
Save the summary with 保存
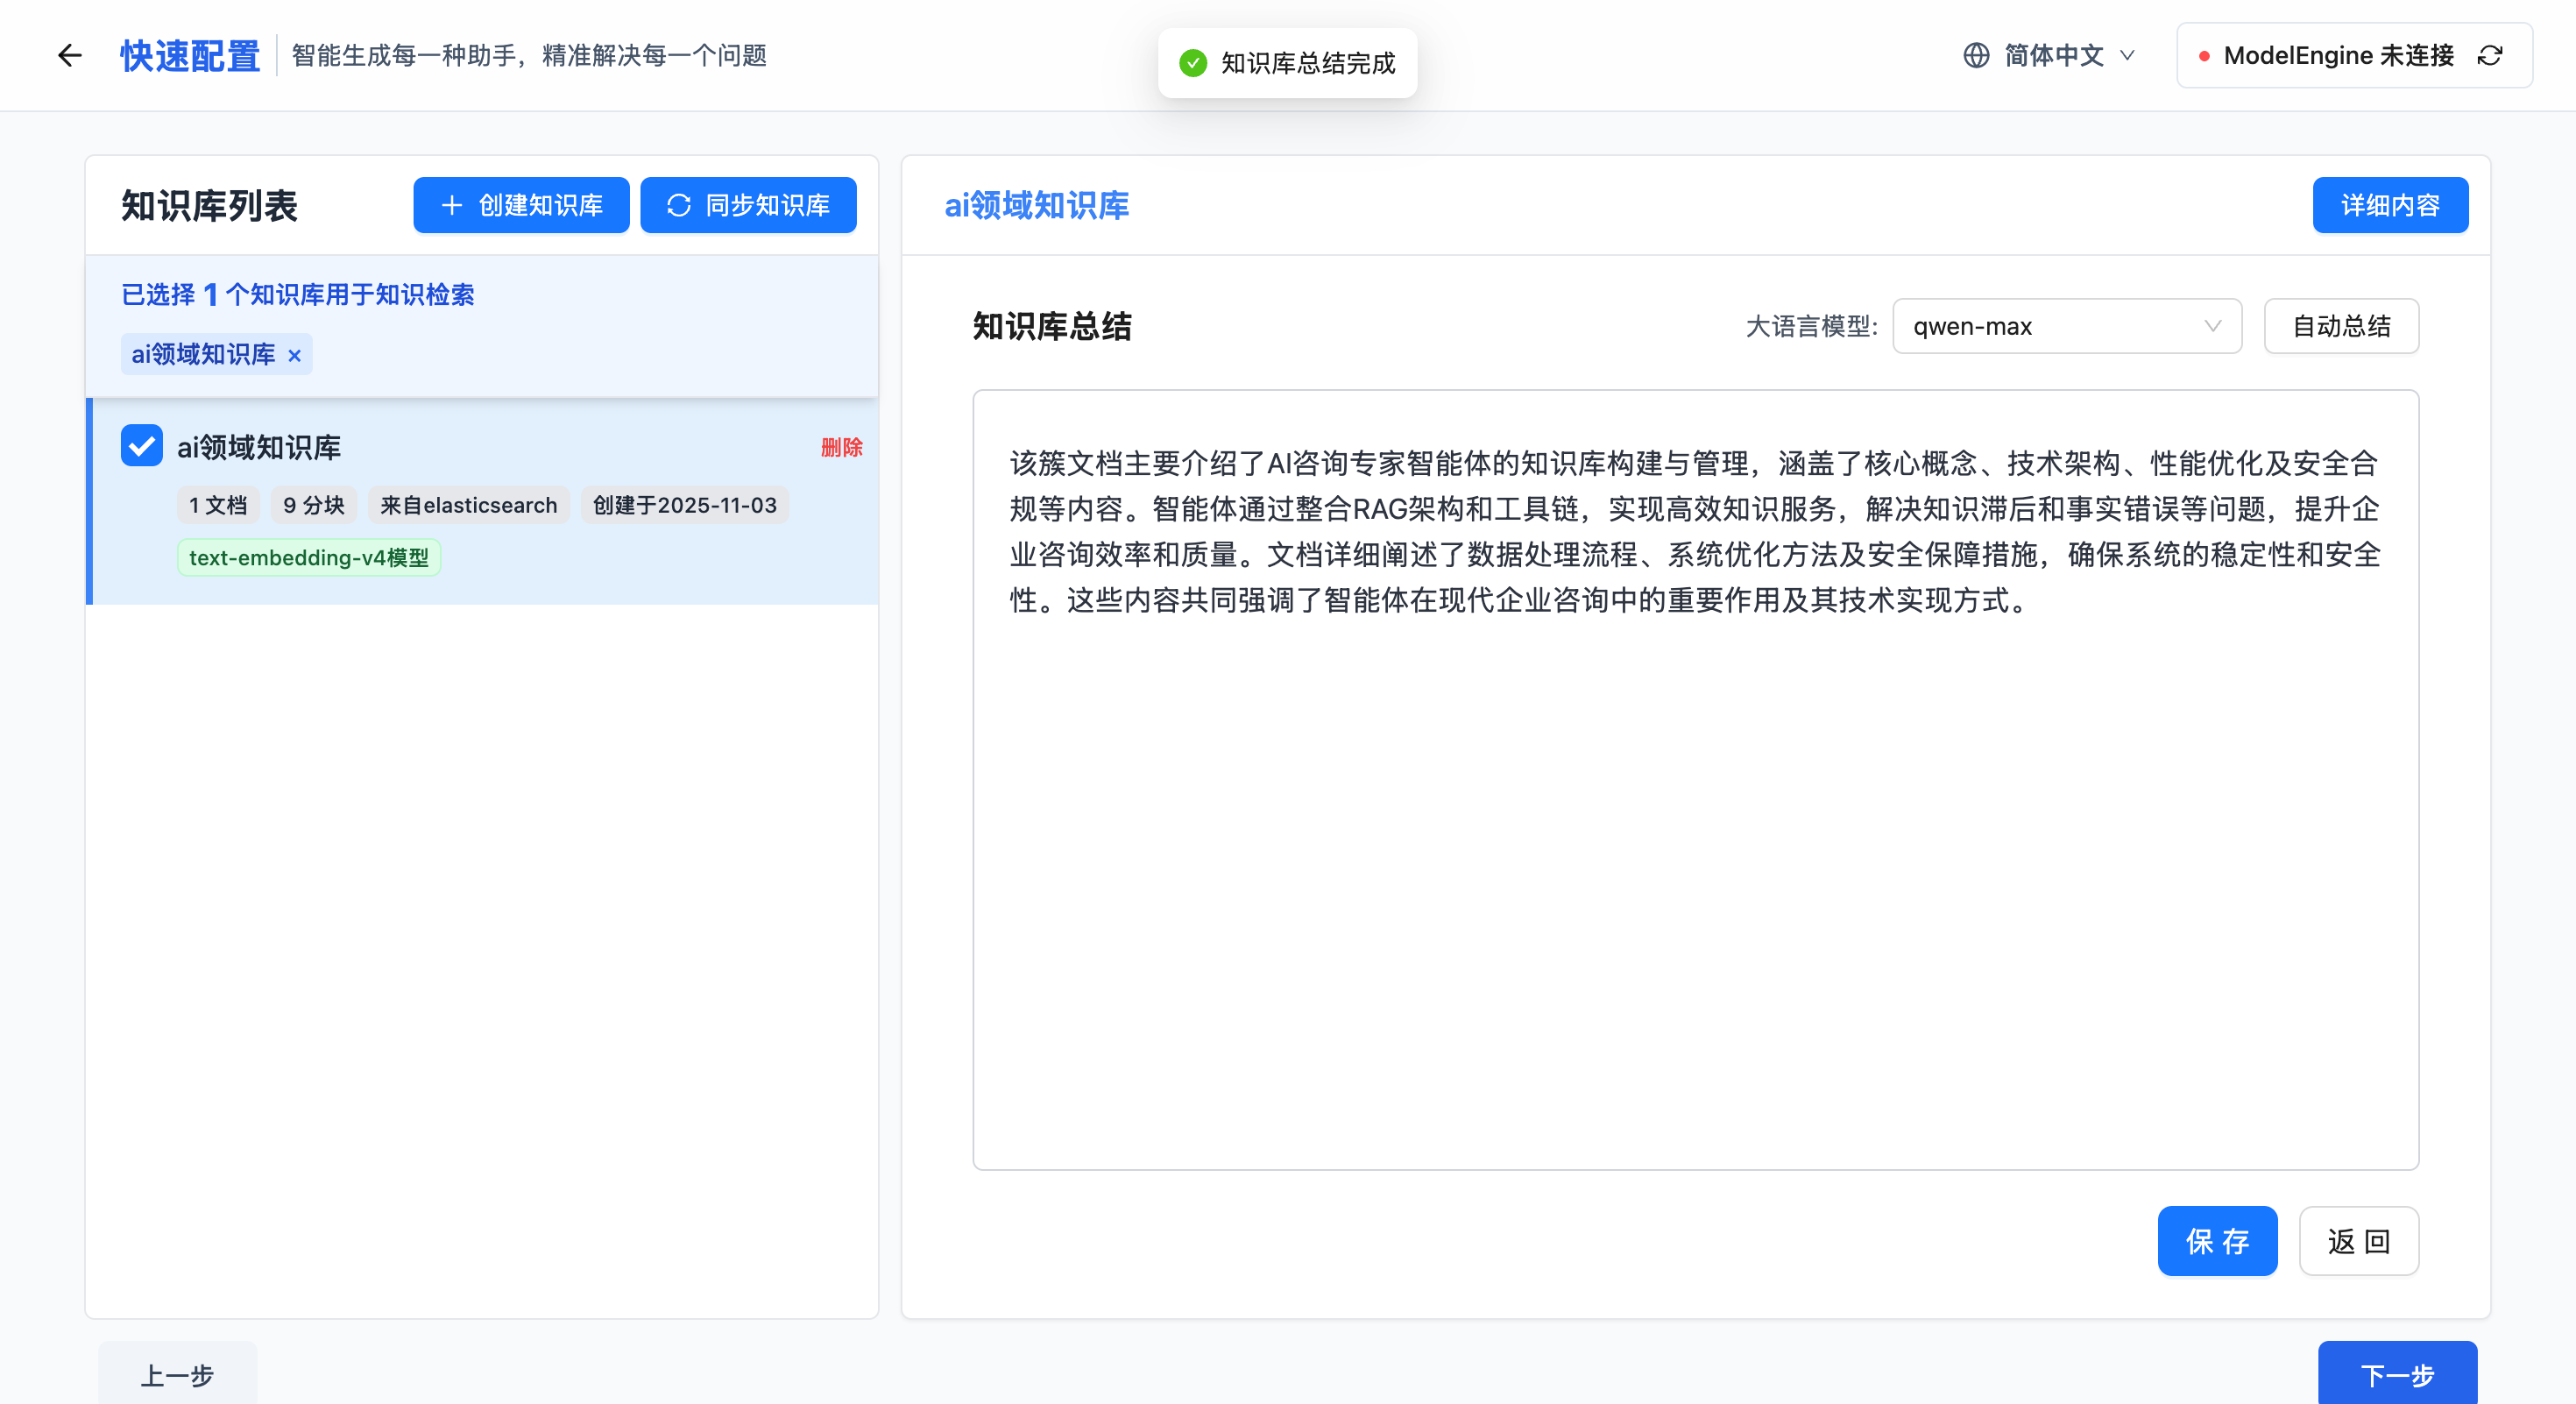click(x=2216, y=1241)
